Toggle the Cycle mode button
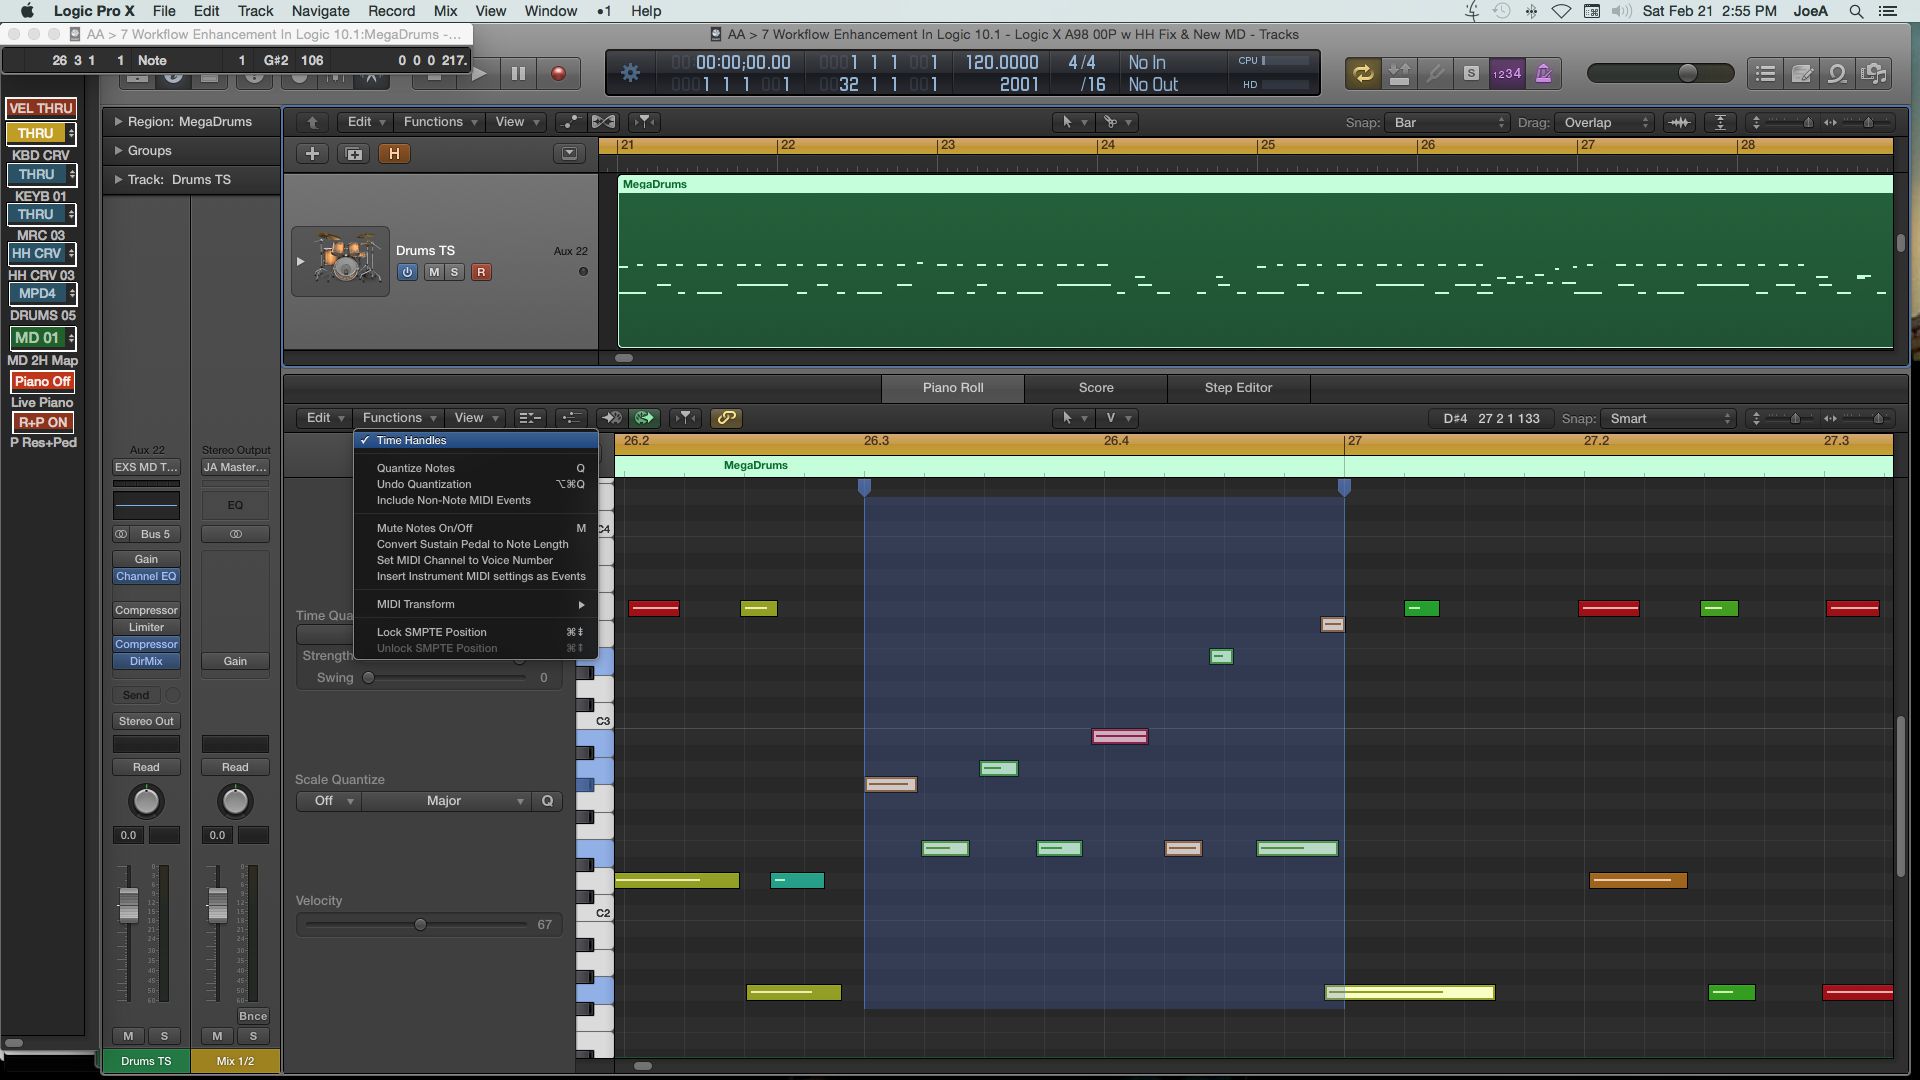The height and width of the screenshot is (1080, 1920). click(x=1362, y=73)
